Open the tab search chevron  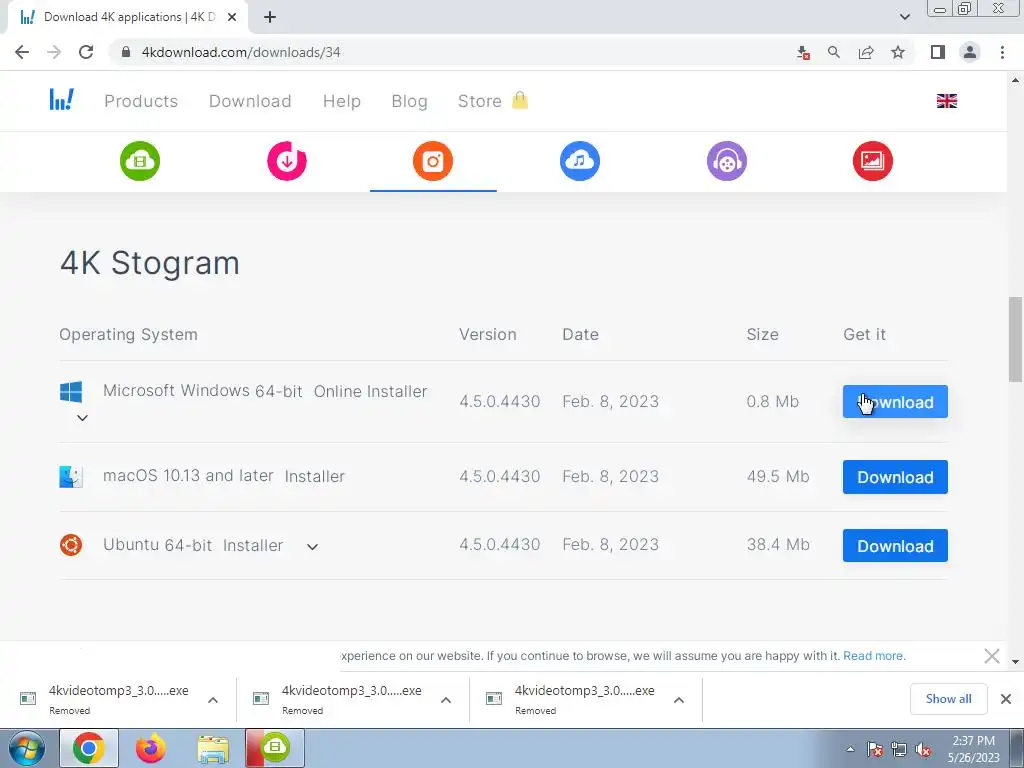pos(905,17)
